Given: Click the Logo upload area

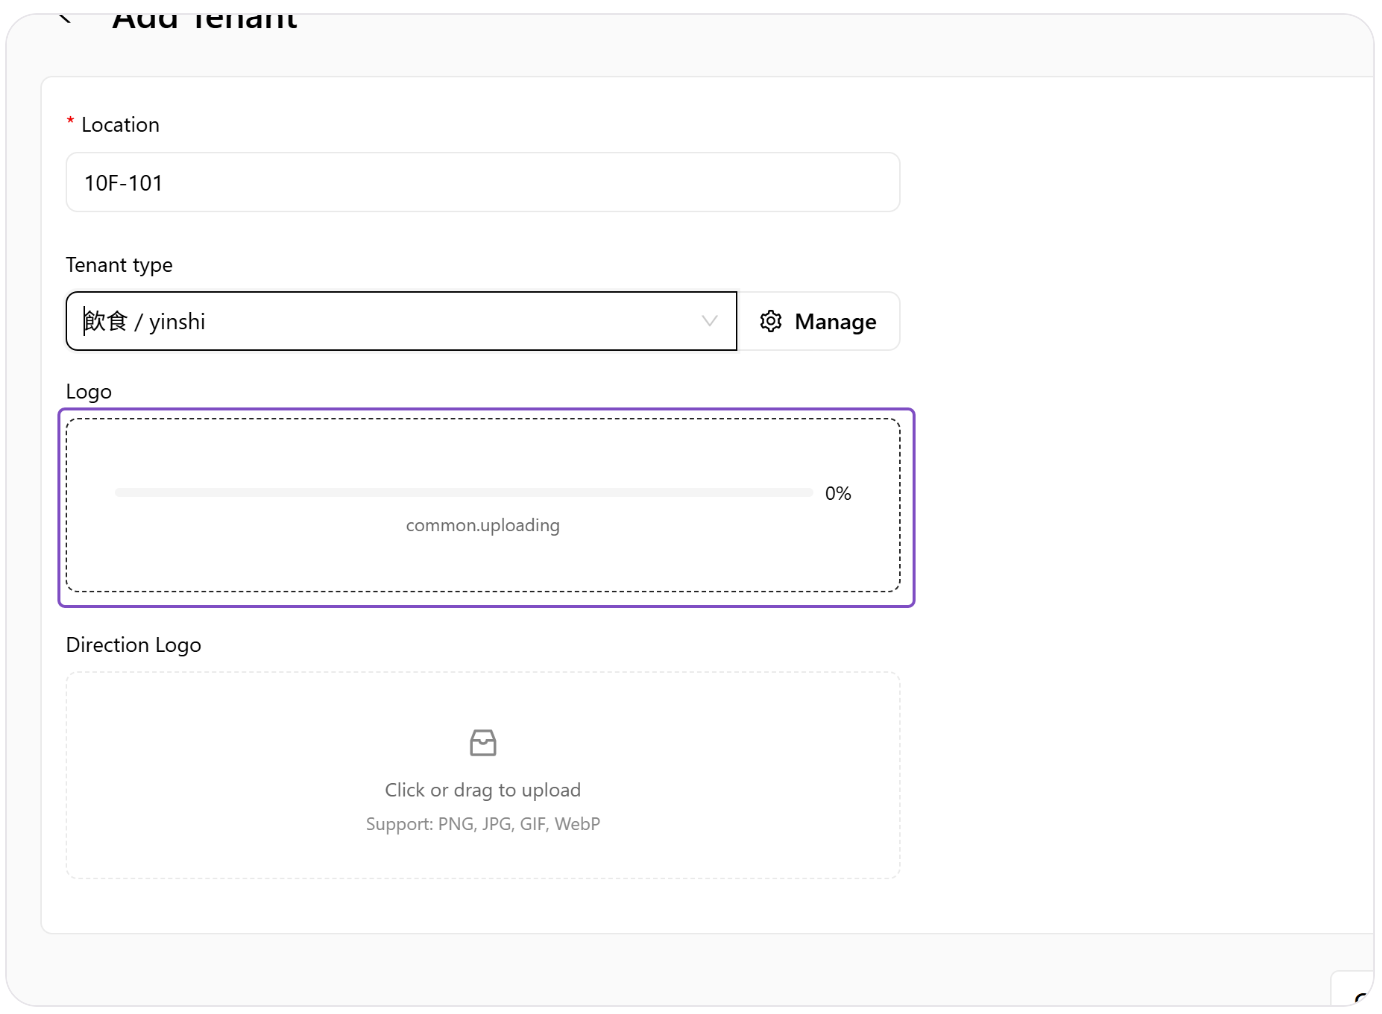Looking at the screenshot, I should [483, 505].
